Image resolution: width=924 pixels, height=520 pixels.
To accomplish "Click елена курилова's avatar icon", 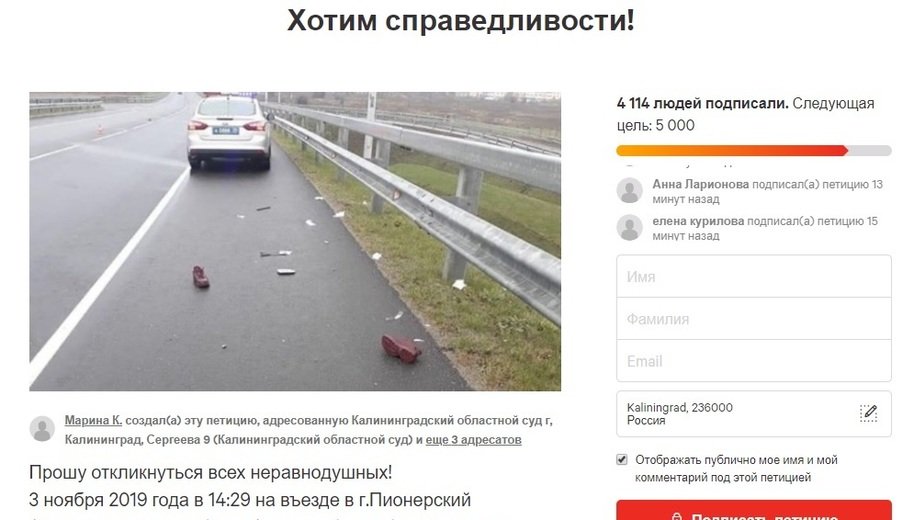I will pyautogui.click(x=629, y=228).
